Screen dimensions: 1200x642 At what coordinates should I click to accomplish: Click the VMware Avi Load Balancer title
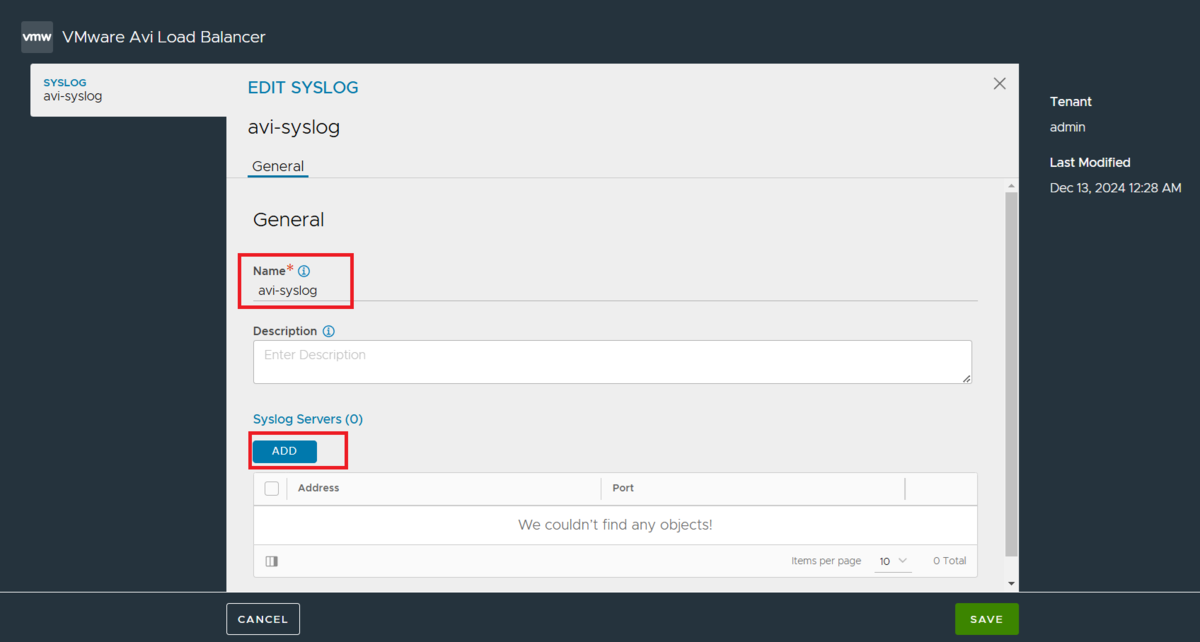pyautogui.click(x=164, y=37)
